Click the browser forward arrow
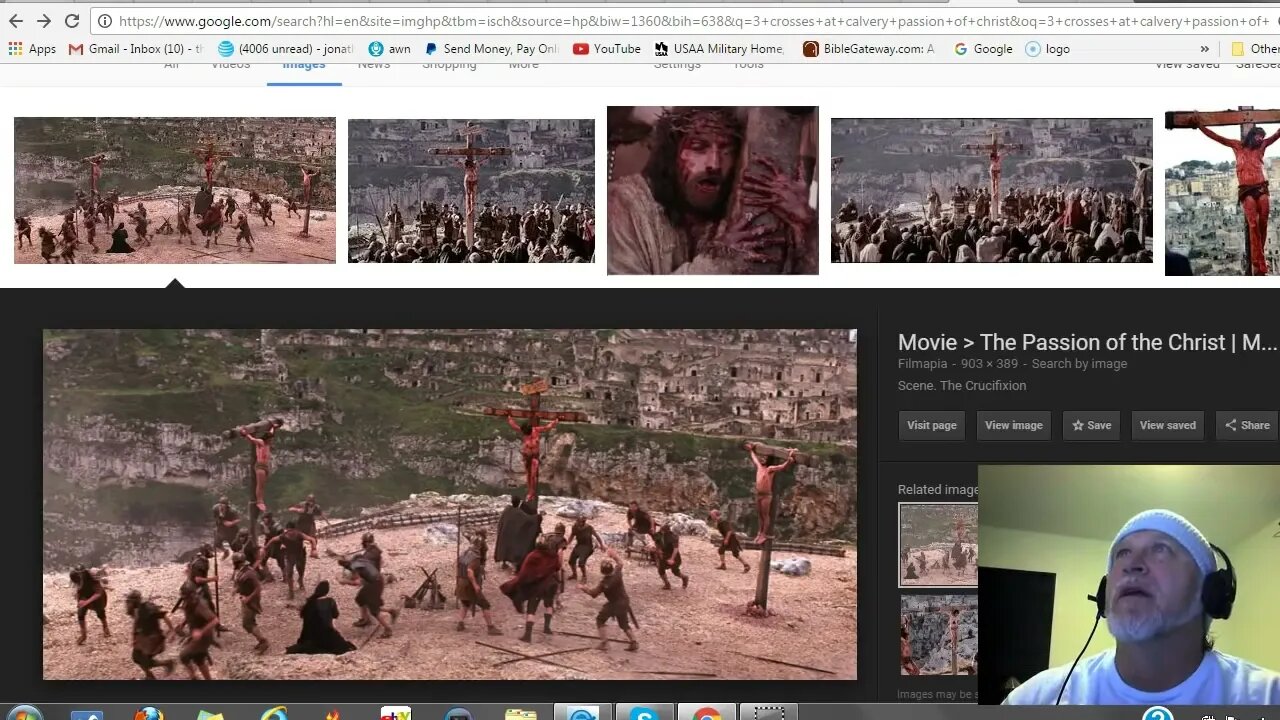Screen dimensions: 1280x720 44,21
